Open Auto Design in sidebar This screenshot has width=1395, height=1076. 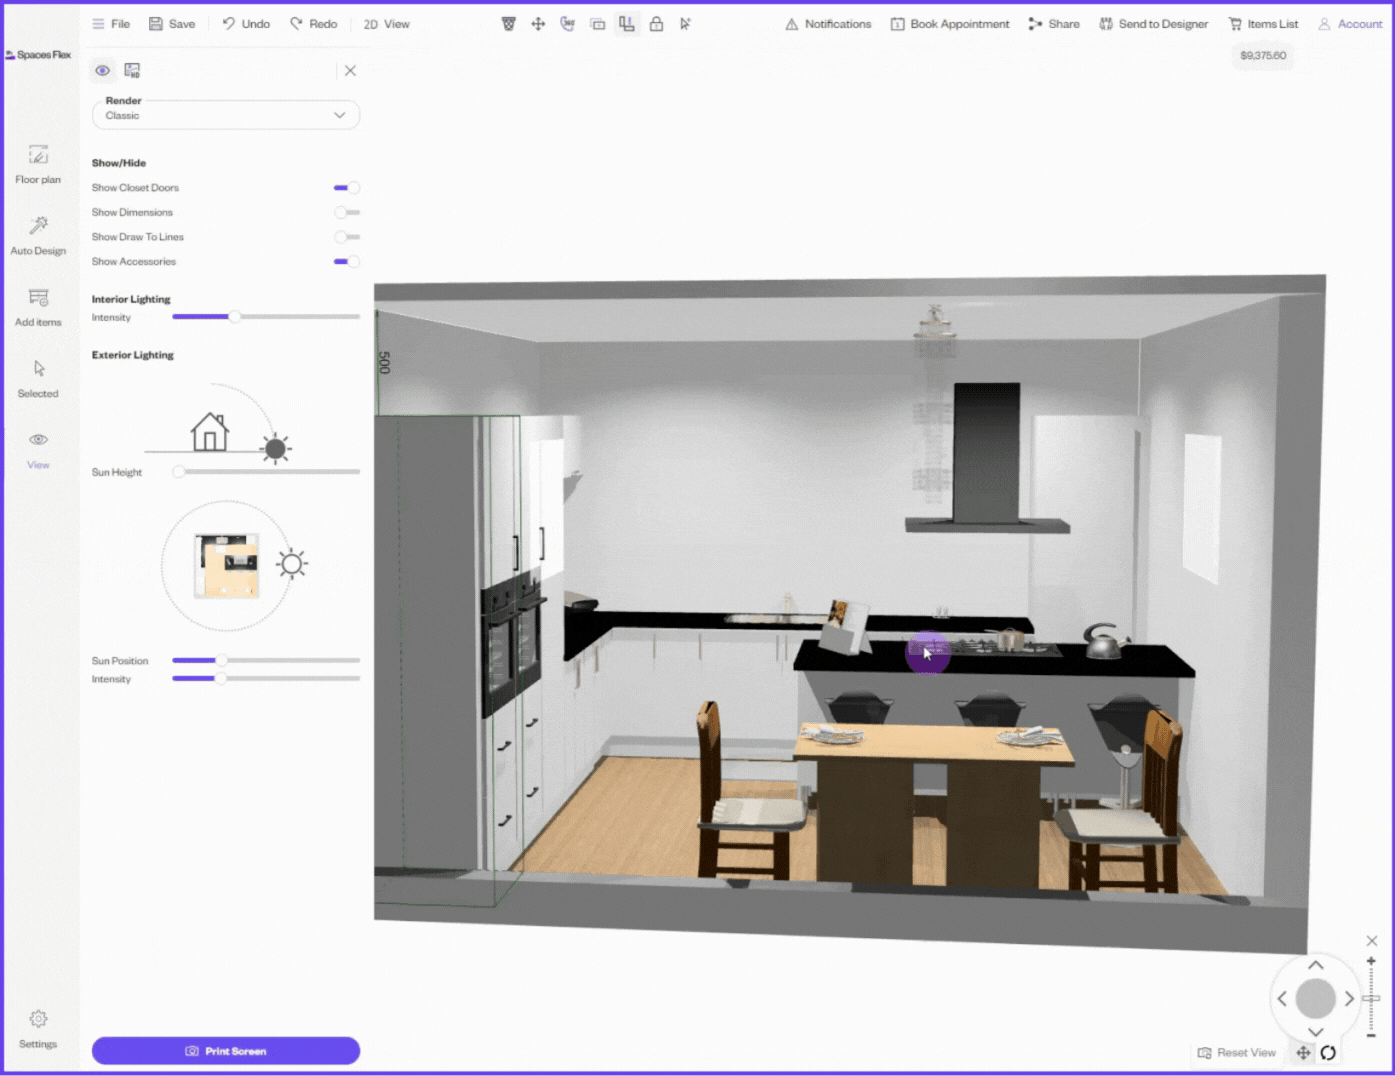point(38,236)
